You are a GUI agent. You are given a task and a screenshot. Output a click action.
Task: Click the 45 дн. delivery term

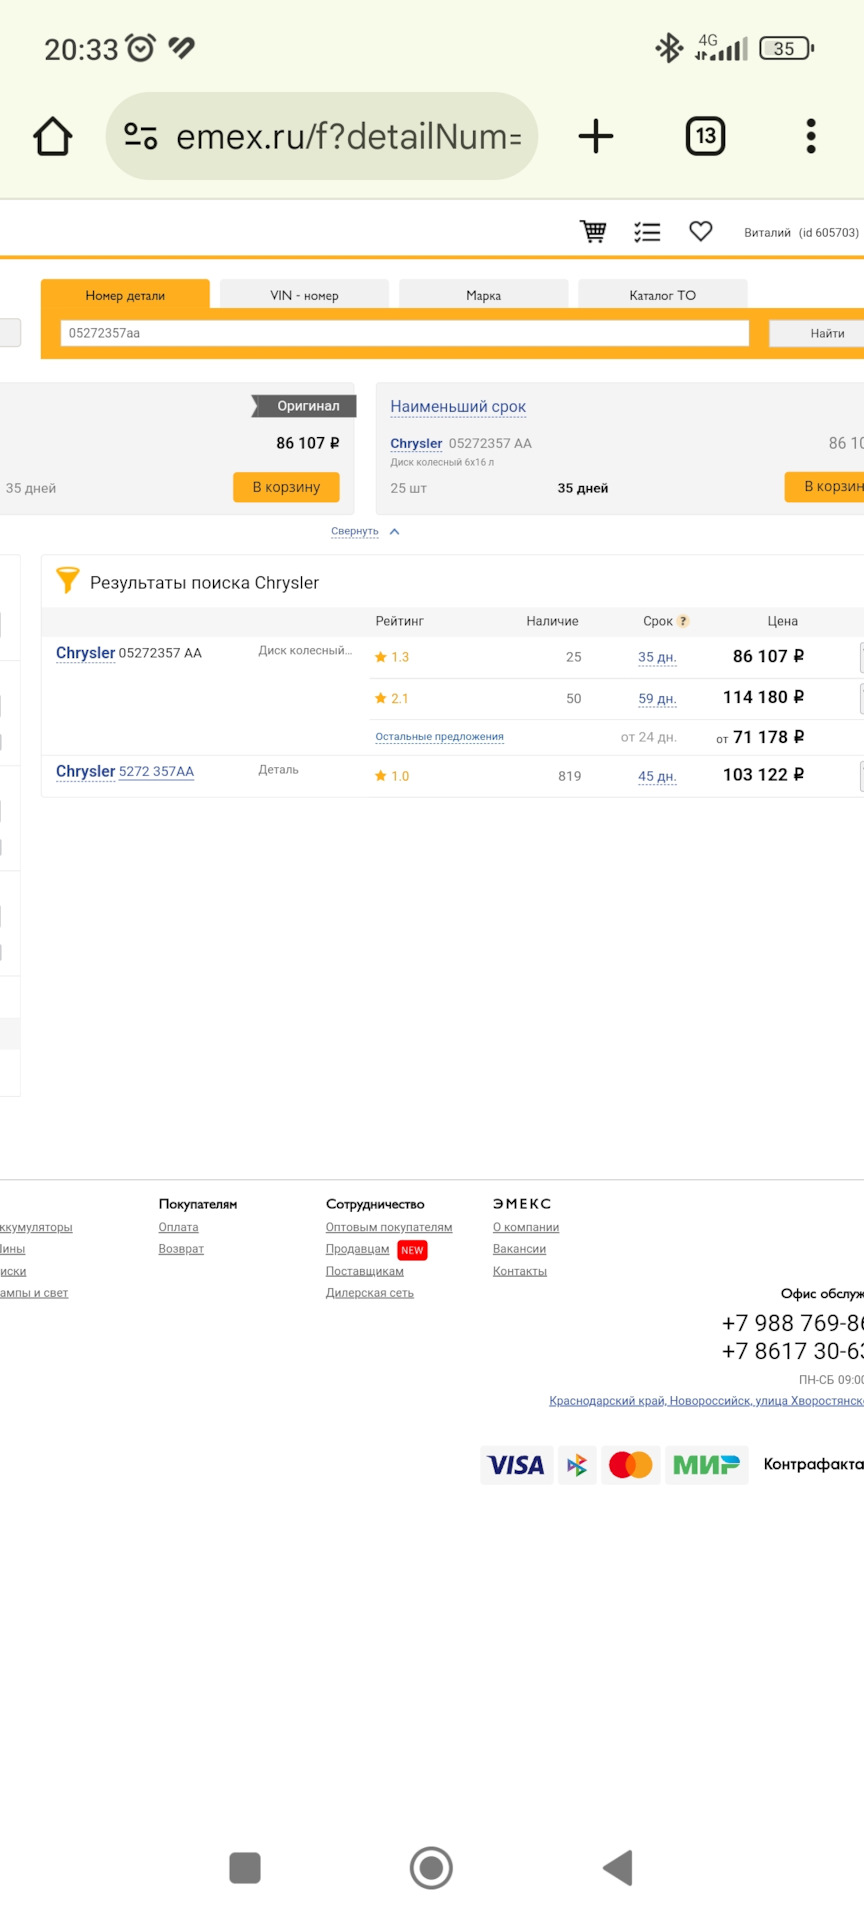pyautogui.click(x=657, y=776)
